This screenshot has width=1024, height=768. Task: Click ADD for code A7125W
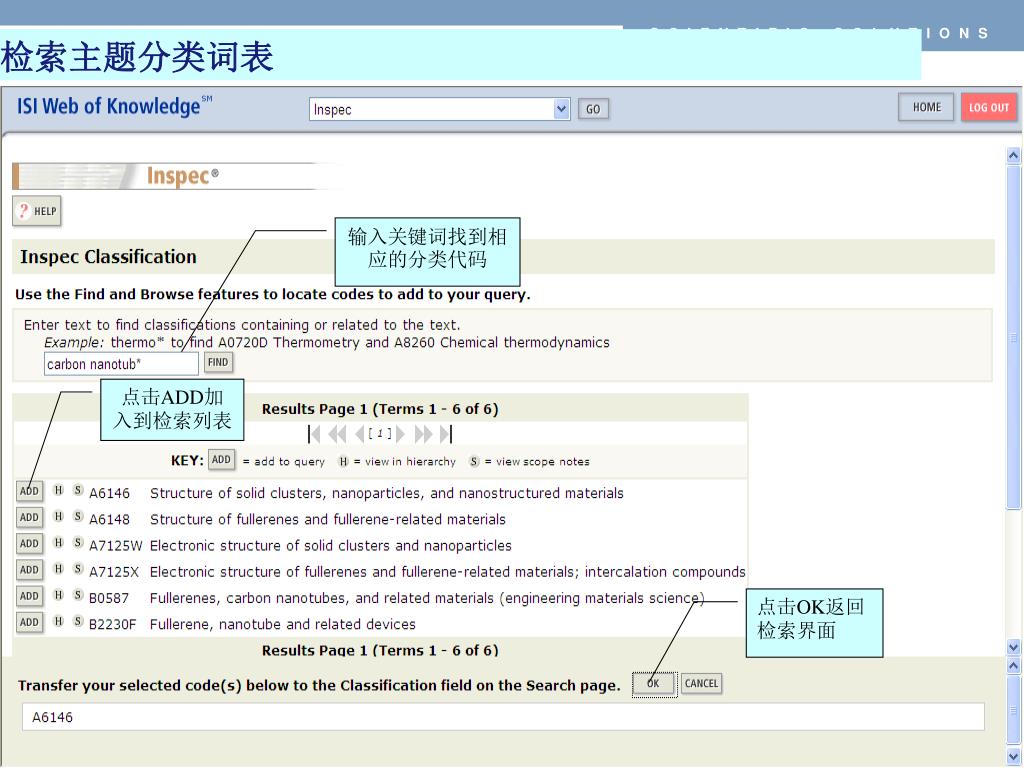click(x=29, y=543)
